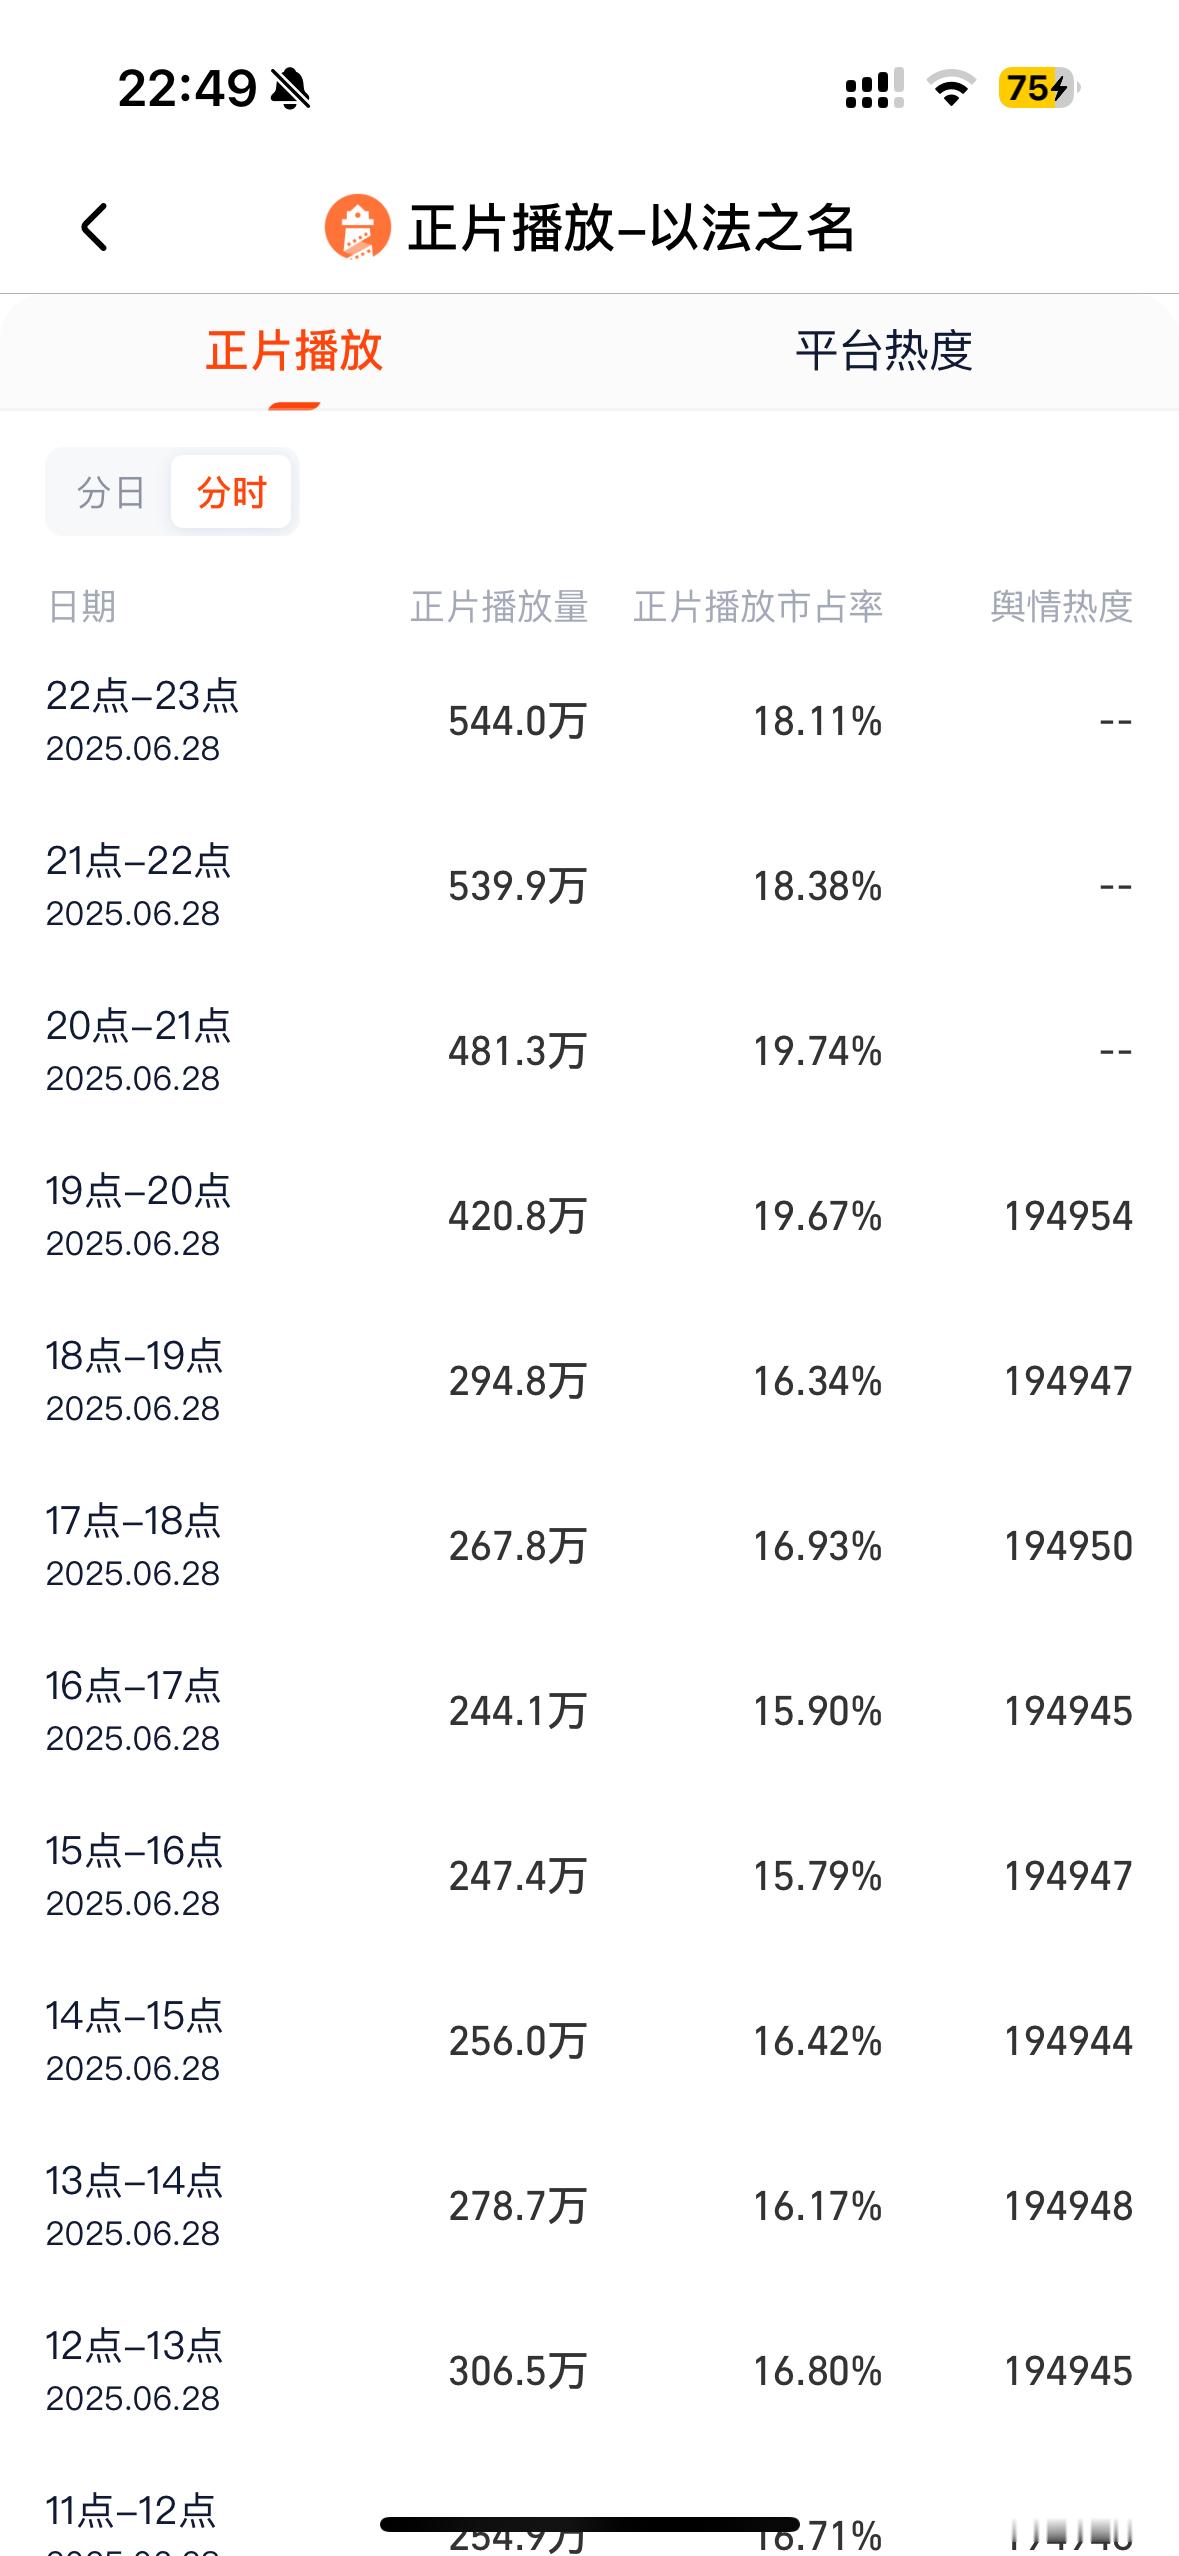Select the 19点-20点 row with 420.8万

tap(589, 1216)
